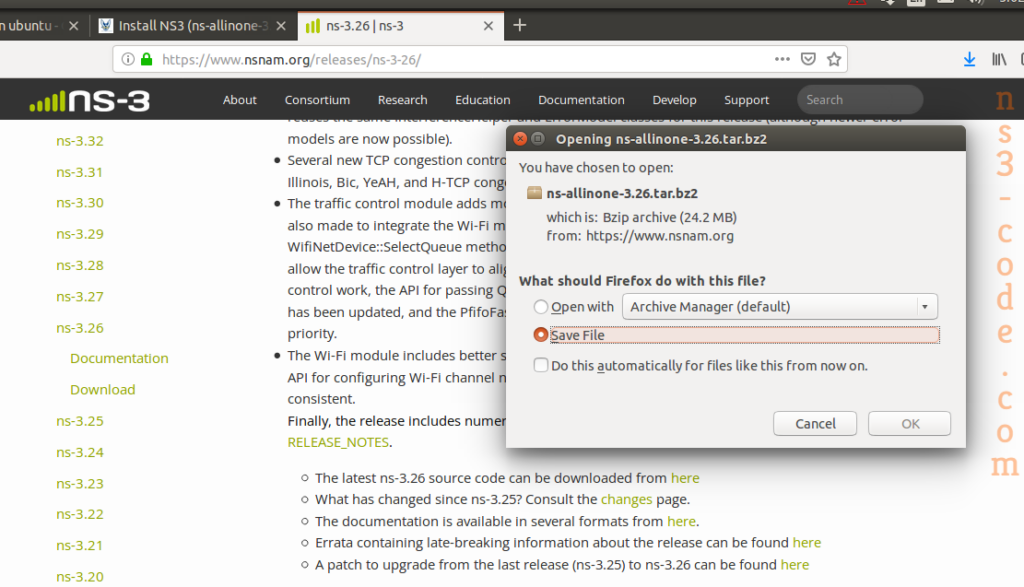
Task: Click the site Search field
Action: (860, 100)
